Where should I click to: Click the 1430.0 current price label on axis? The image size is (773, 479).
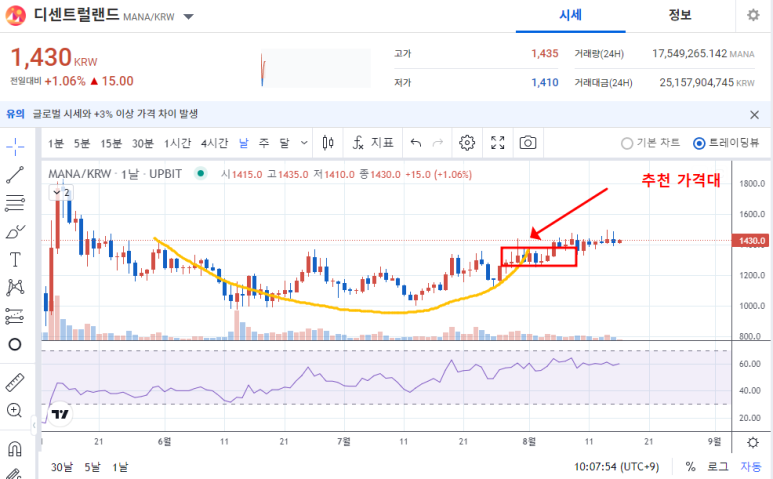[751, 240]
